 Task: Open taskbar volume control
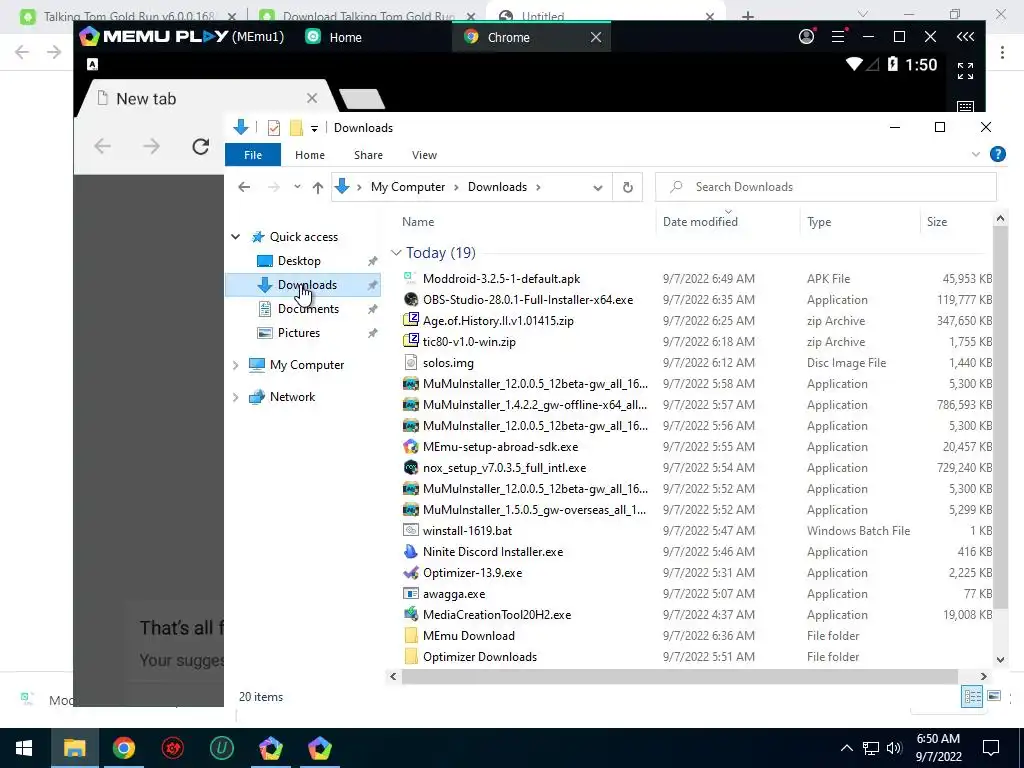tap(894, 748)
